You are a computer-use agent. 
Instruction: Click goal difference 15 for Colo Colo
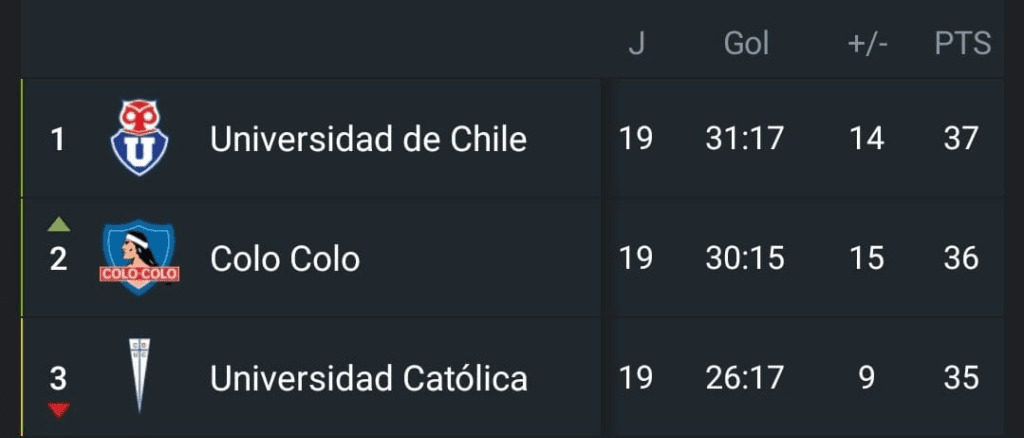click(867, 258)
